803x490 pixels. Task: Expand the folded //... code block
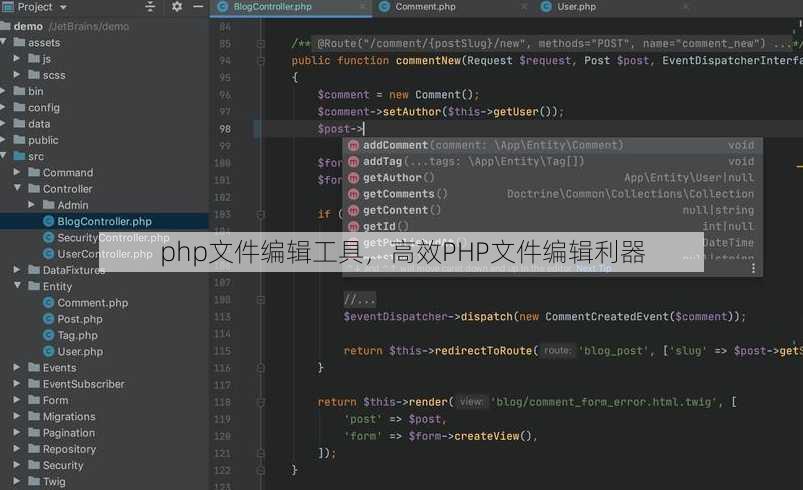pos(360,299)
